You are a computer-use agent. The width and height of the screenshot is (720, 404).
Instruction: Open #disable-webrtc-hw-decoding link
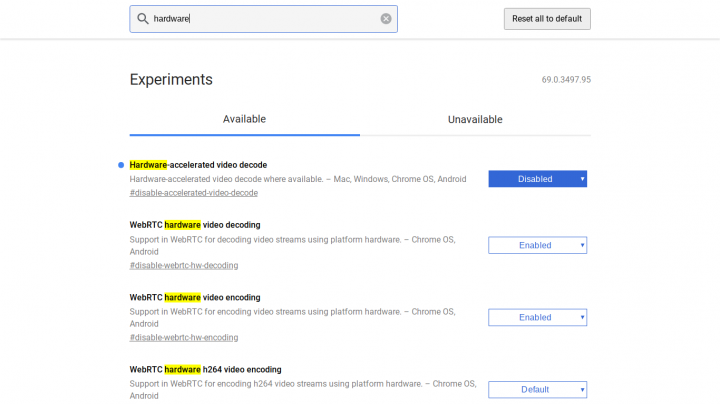click(x=184, y=265)
